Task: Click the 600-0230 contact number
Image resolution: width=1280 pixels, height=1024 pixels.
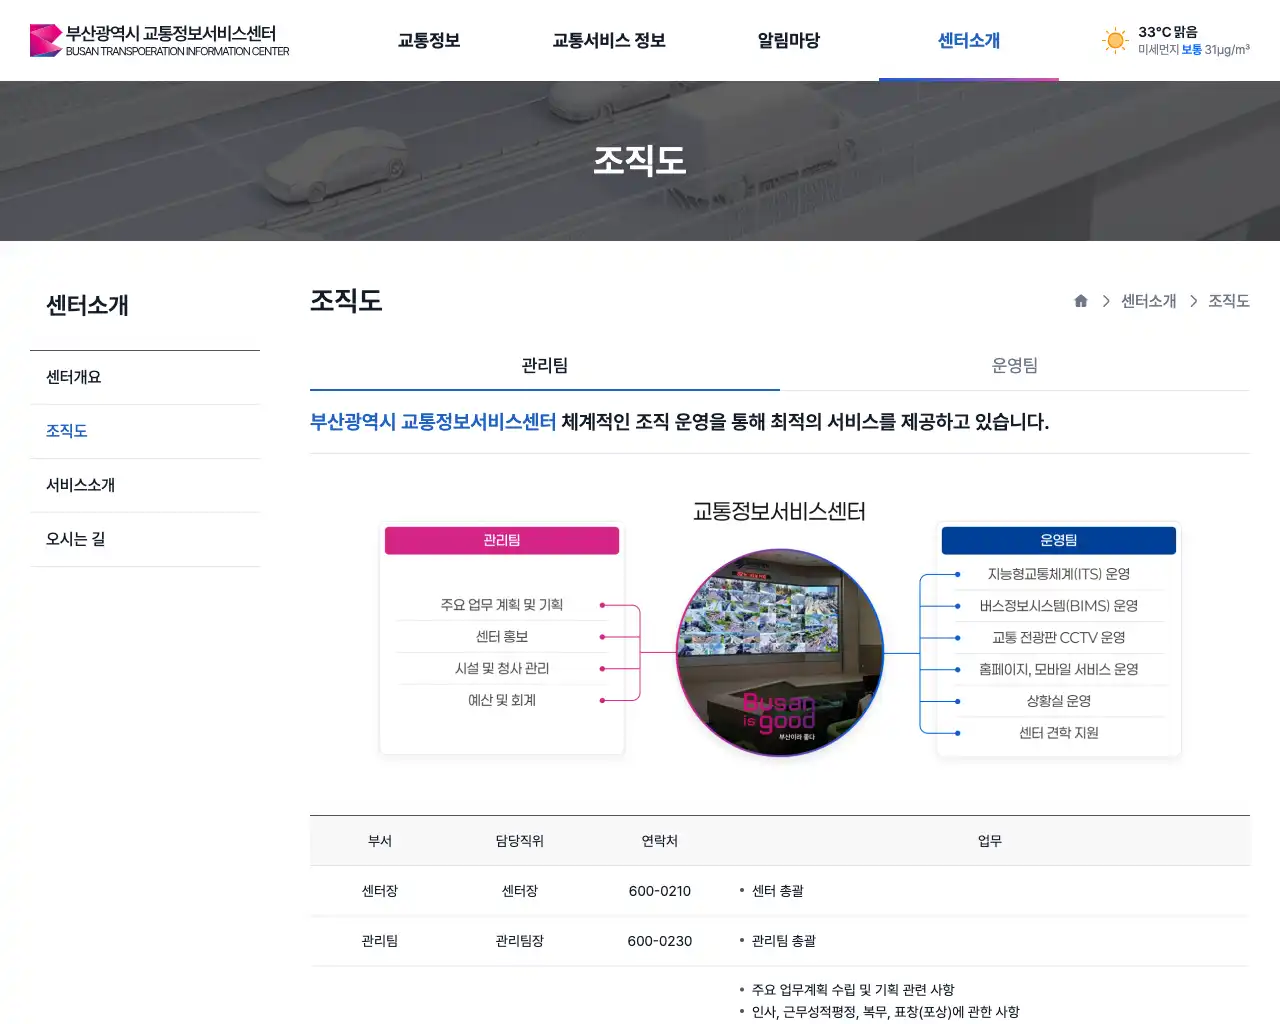Action: [x=660, y=941]
